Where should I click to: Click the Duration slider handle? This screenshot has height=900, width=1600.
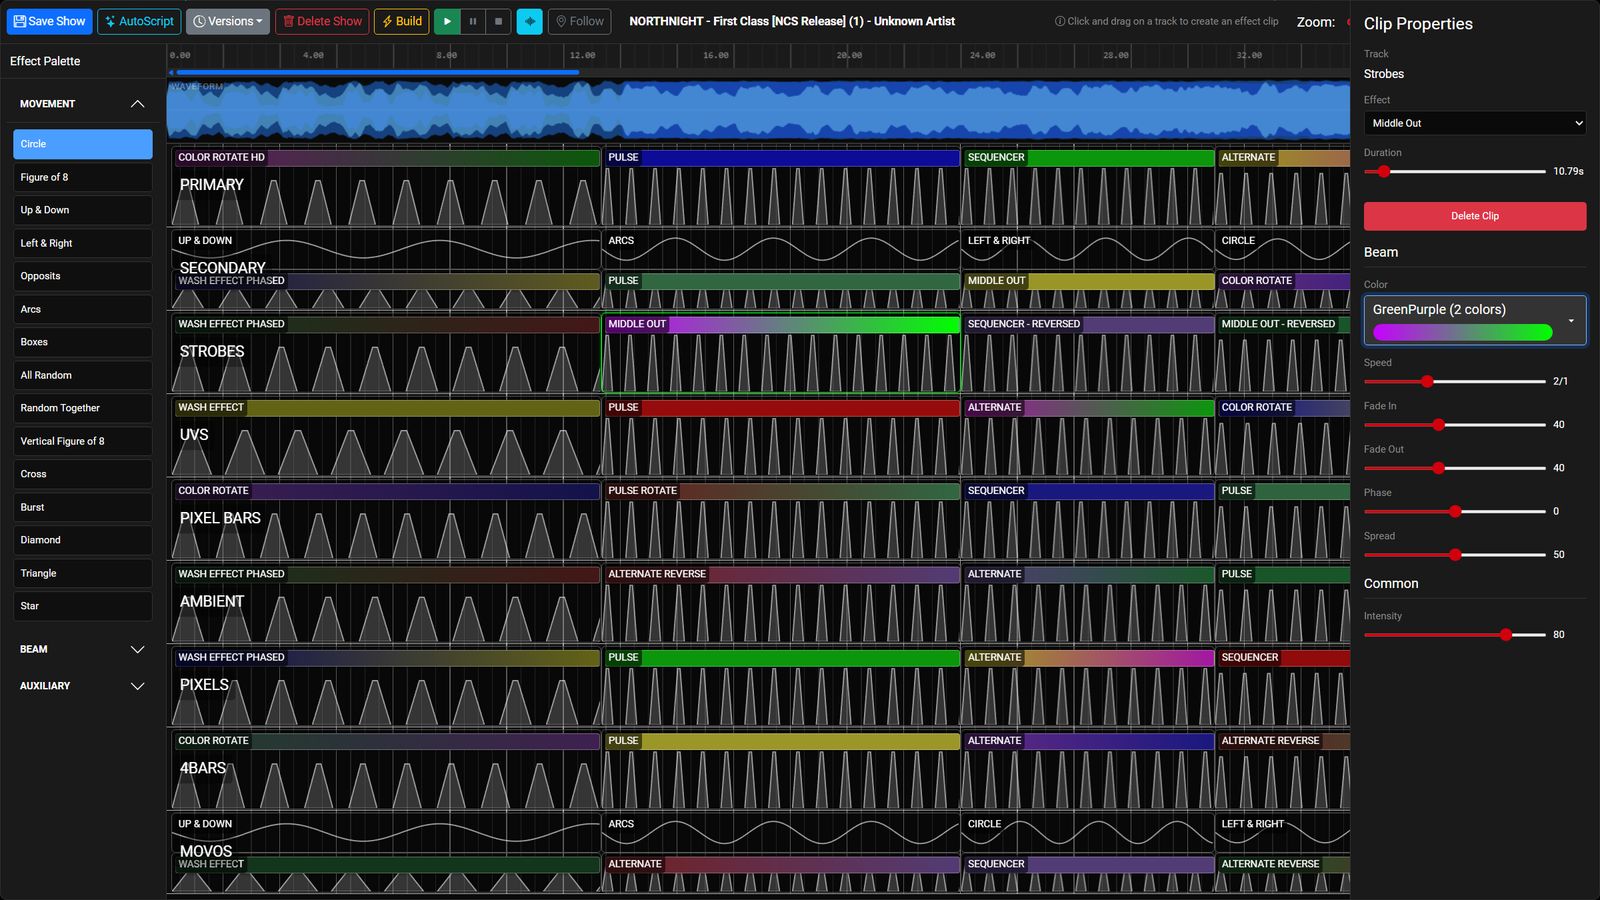[x=1384, y=171]
